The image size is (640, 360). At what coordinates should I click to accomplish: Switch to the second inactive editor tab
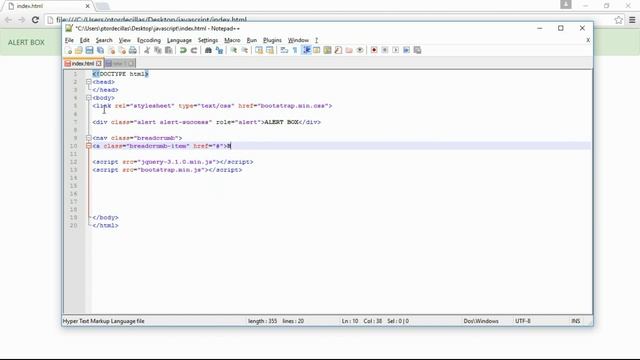tap(119, 64)
